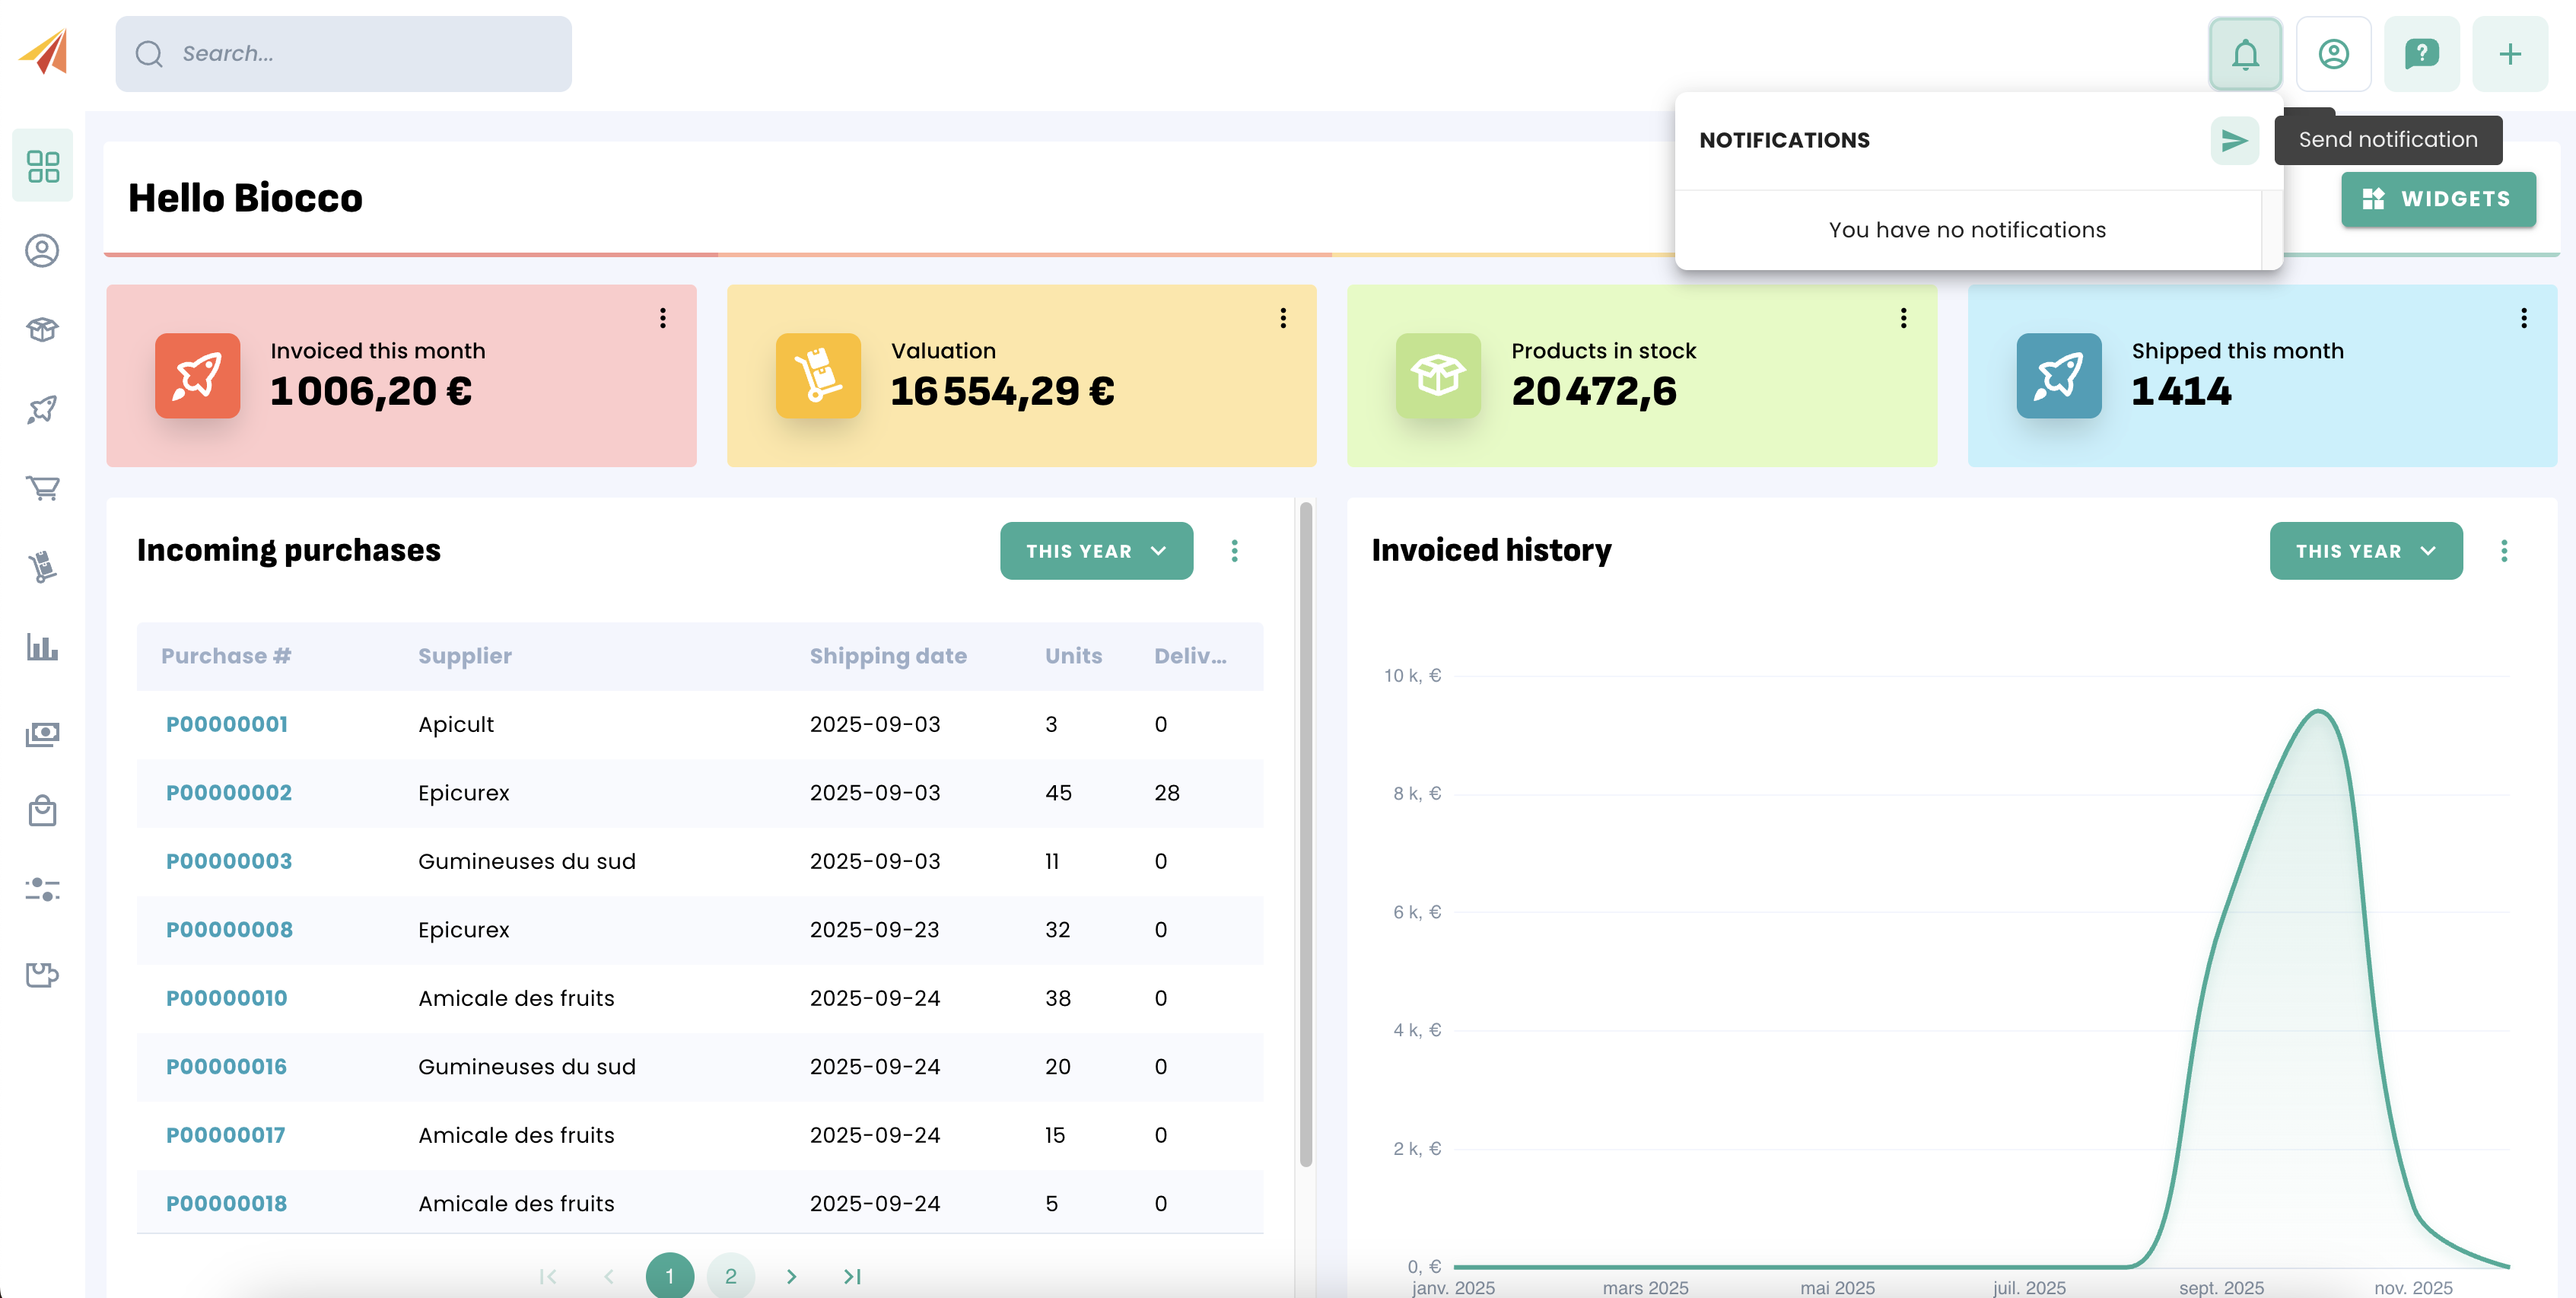The image size is (2576, 1298).
Task: Click the notifications bell icon
Action: click(2244, 54)
